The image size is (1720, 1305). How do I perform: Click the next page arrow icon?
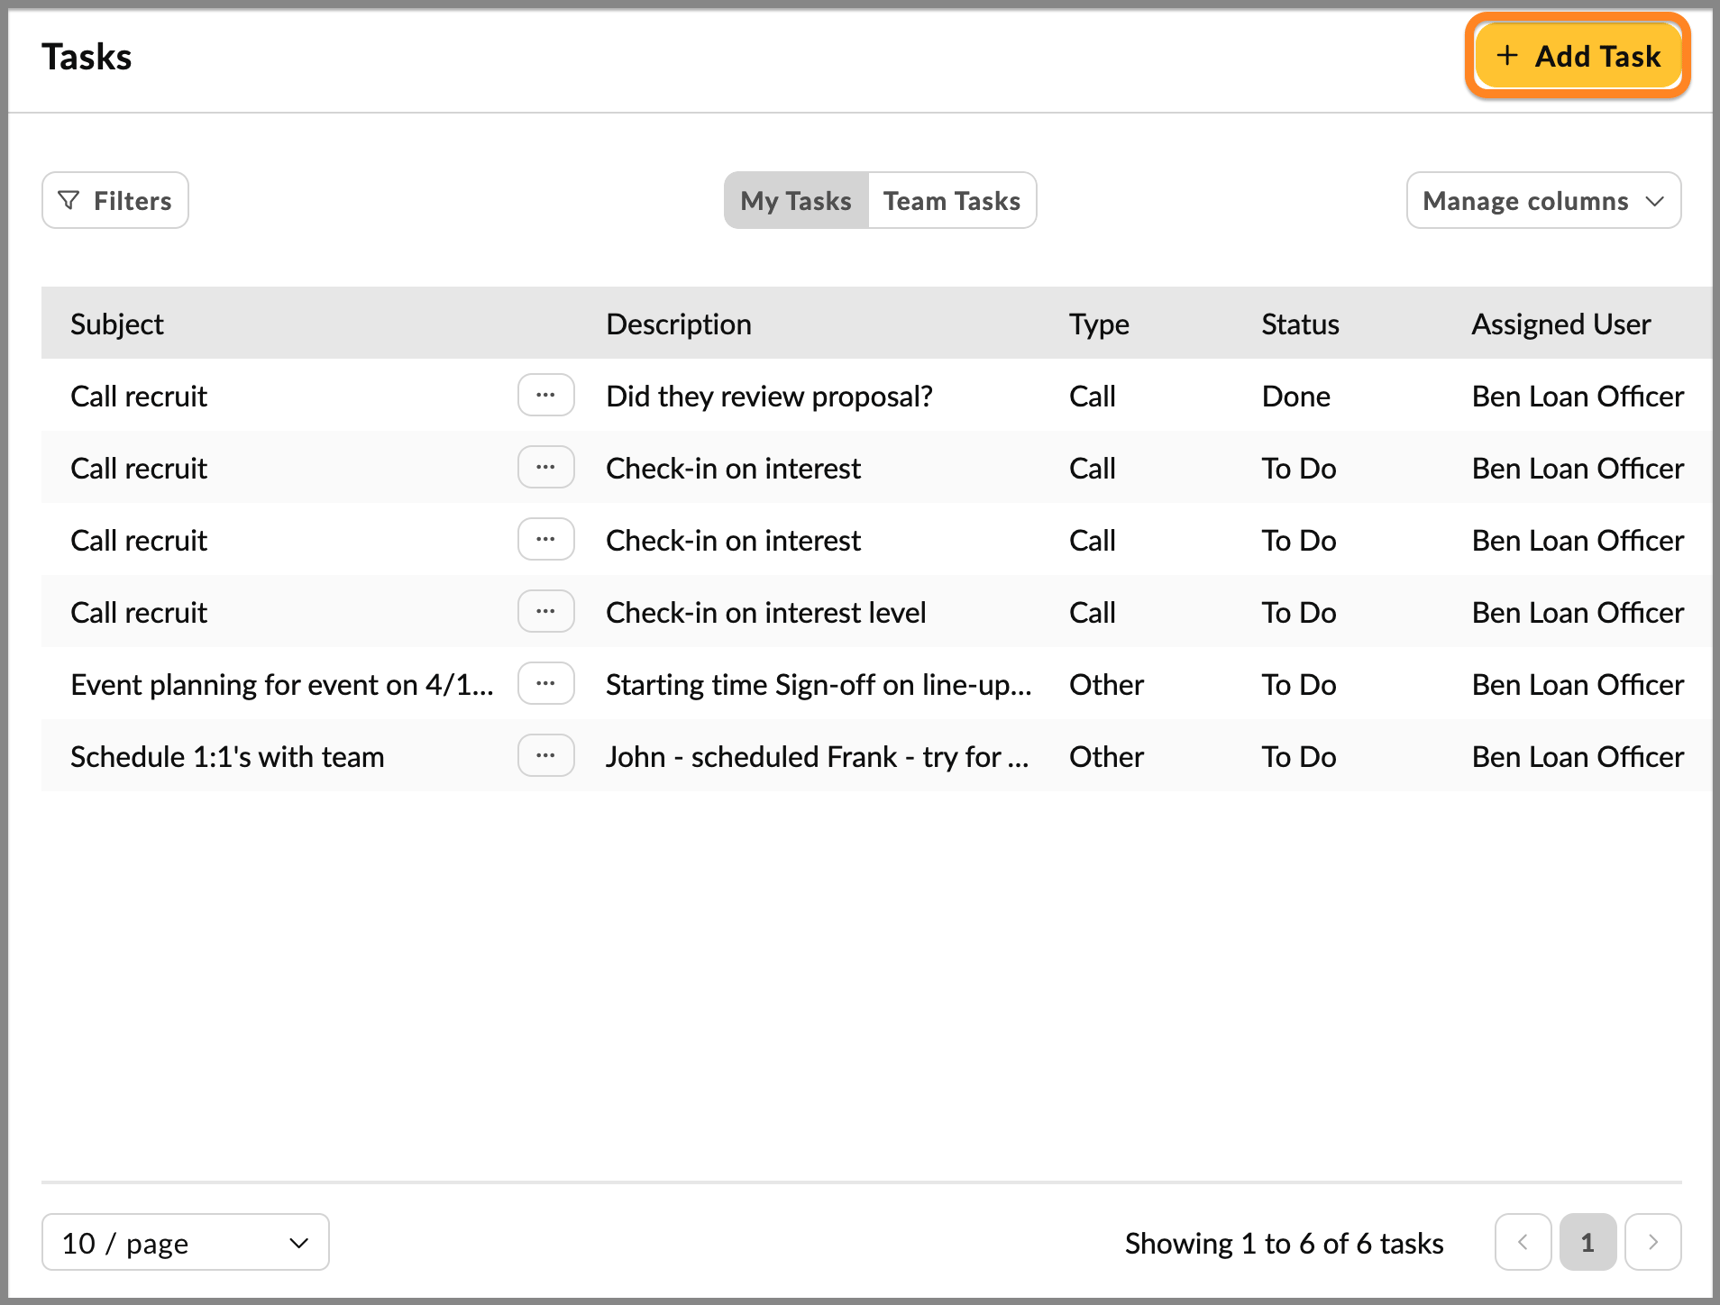[1652, 1242]
